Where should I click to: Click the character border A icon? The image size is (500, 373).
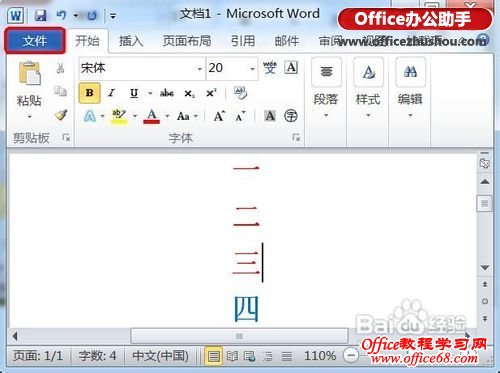point(291,67)
